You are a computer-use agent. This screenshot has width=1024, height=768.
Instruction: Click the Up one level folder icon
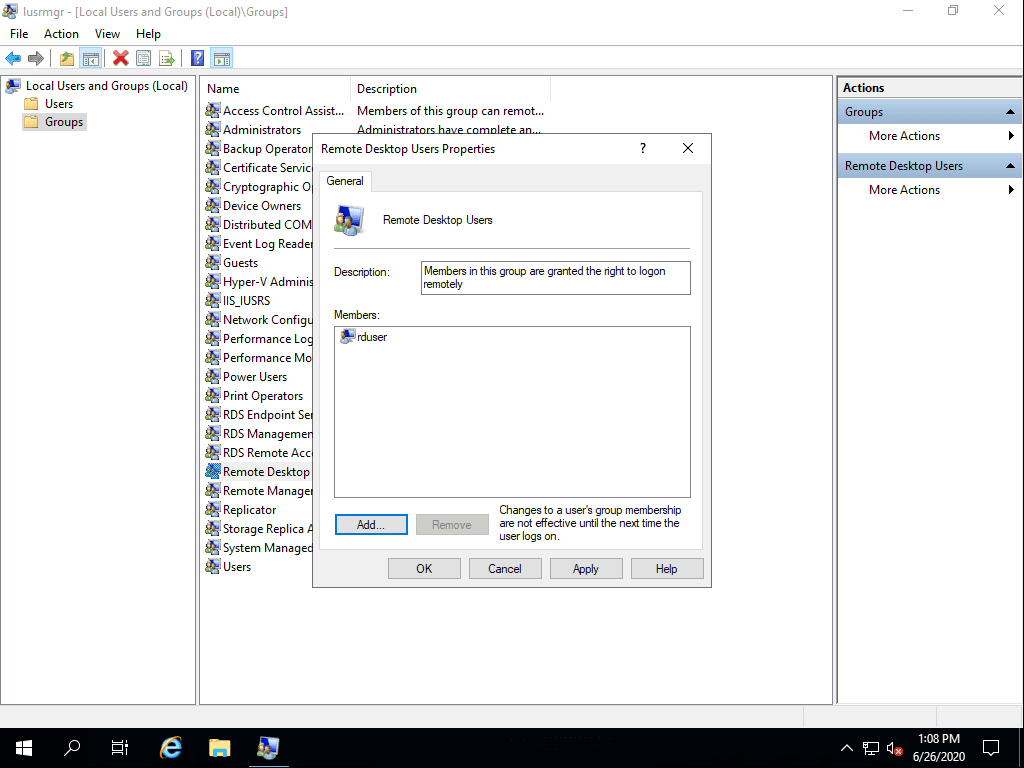[66, 58]
